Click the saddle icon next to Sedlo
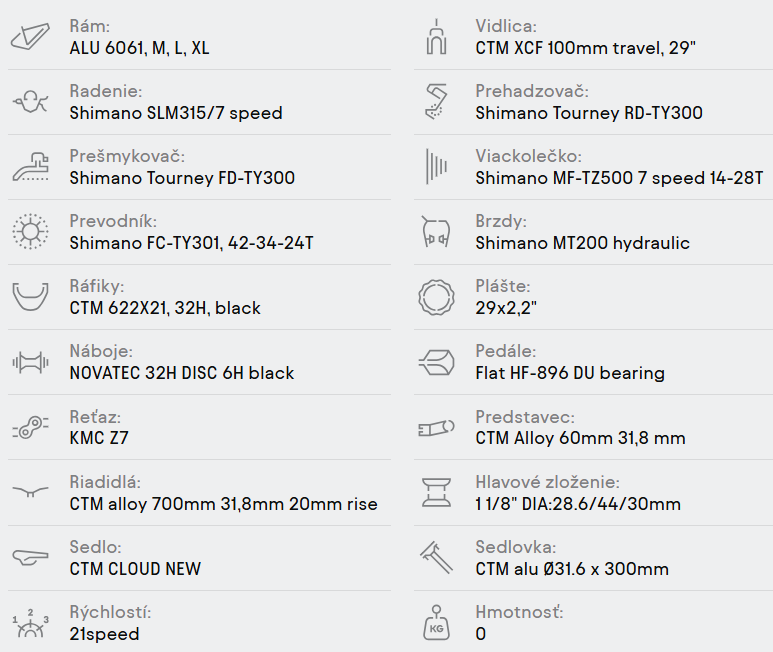This screenshot has width=773, height=652. point(29,558)
